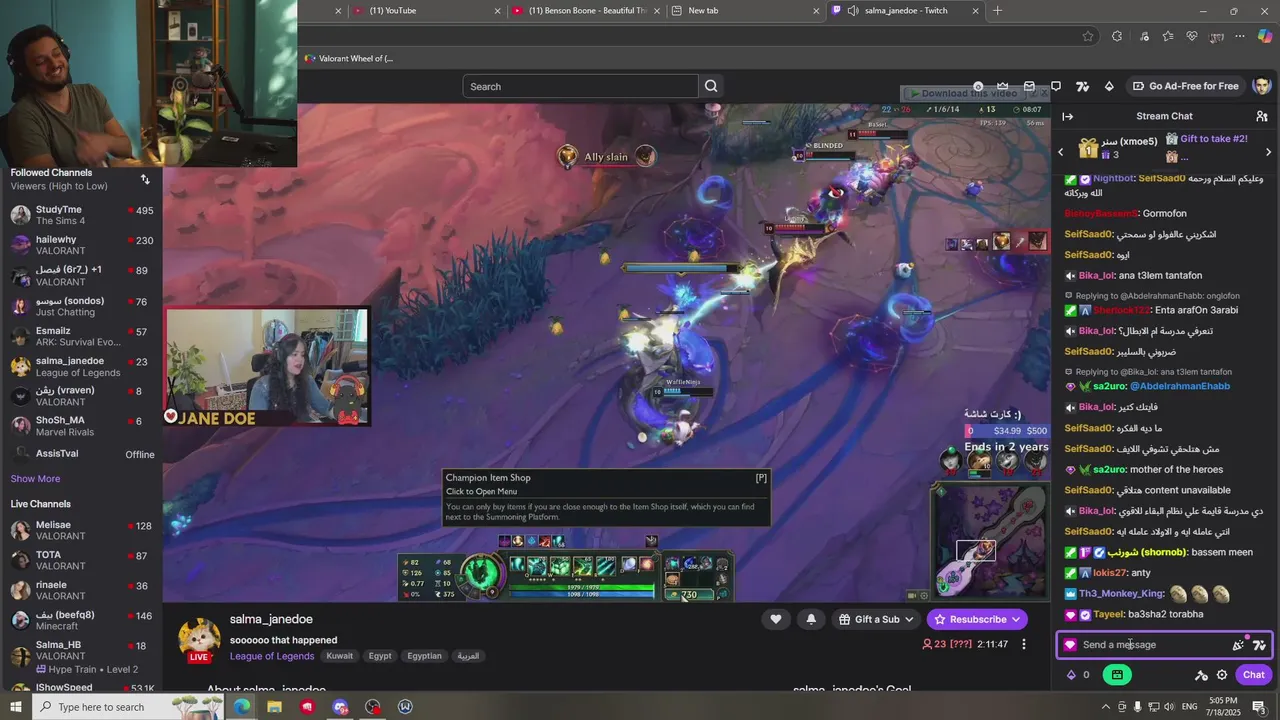The height and width of the screenshot is (720, 1280).
Task: Open the user profile avatar menu
Action: (1262, 86)
